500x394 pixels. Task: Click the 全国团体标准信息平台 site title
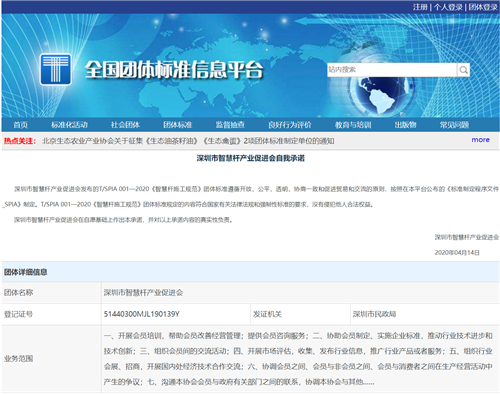[174, 70]
